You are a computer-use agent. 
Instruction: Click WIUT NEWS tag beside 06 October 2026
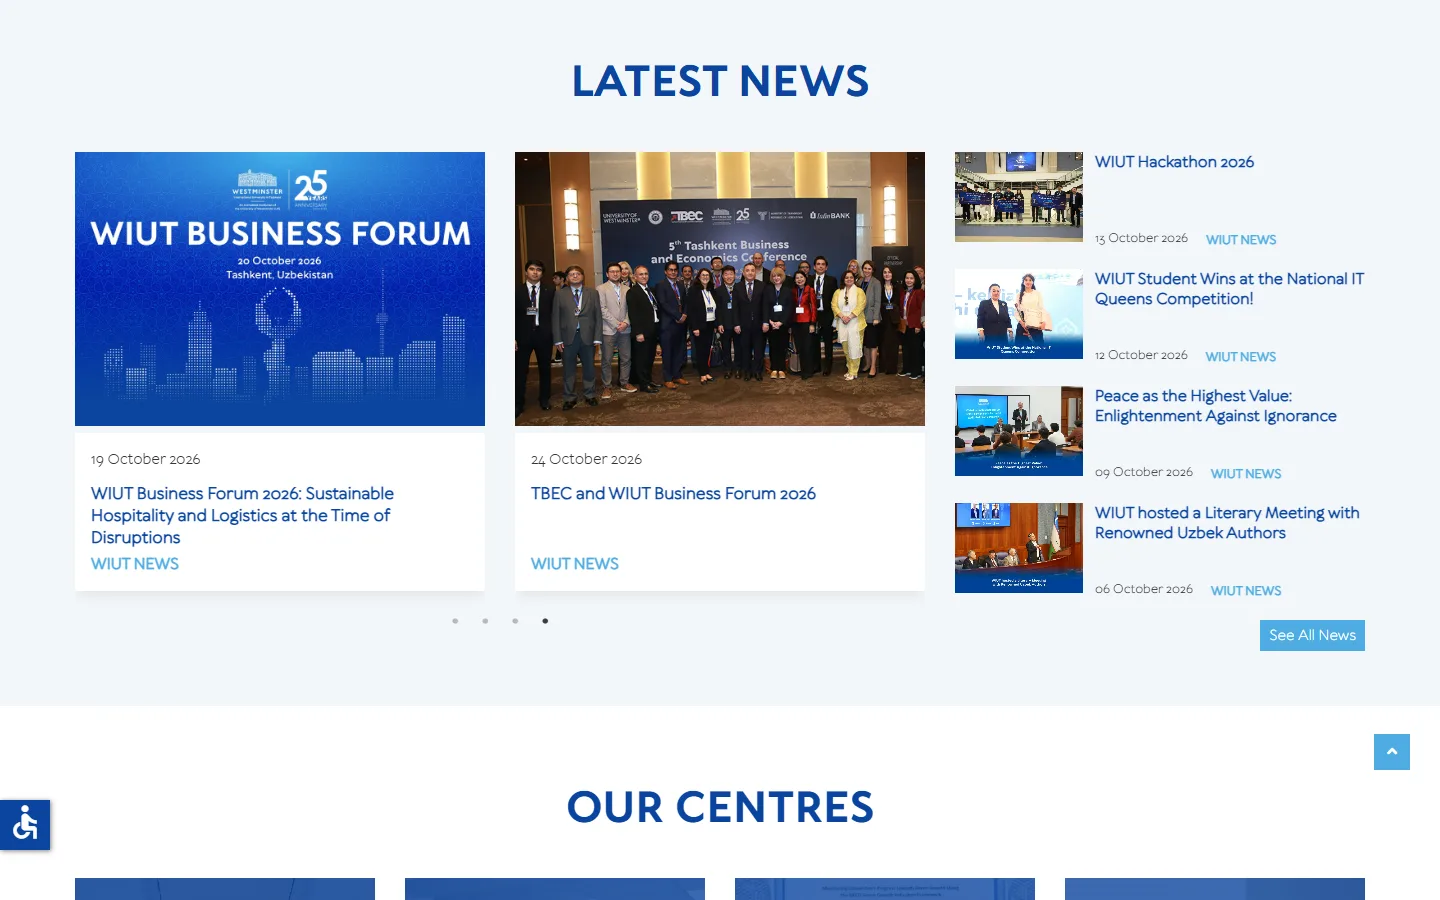coord(1246,591)
